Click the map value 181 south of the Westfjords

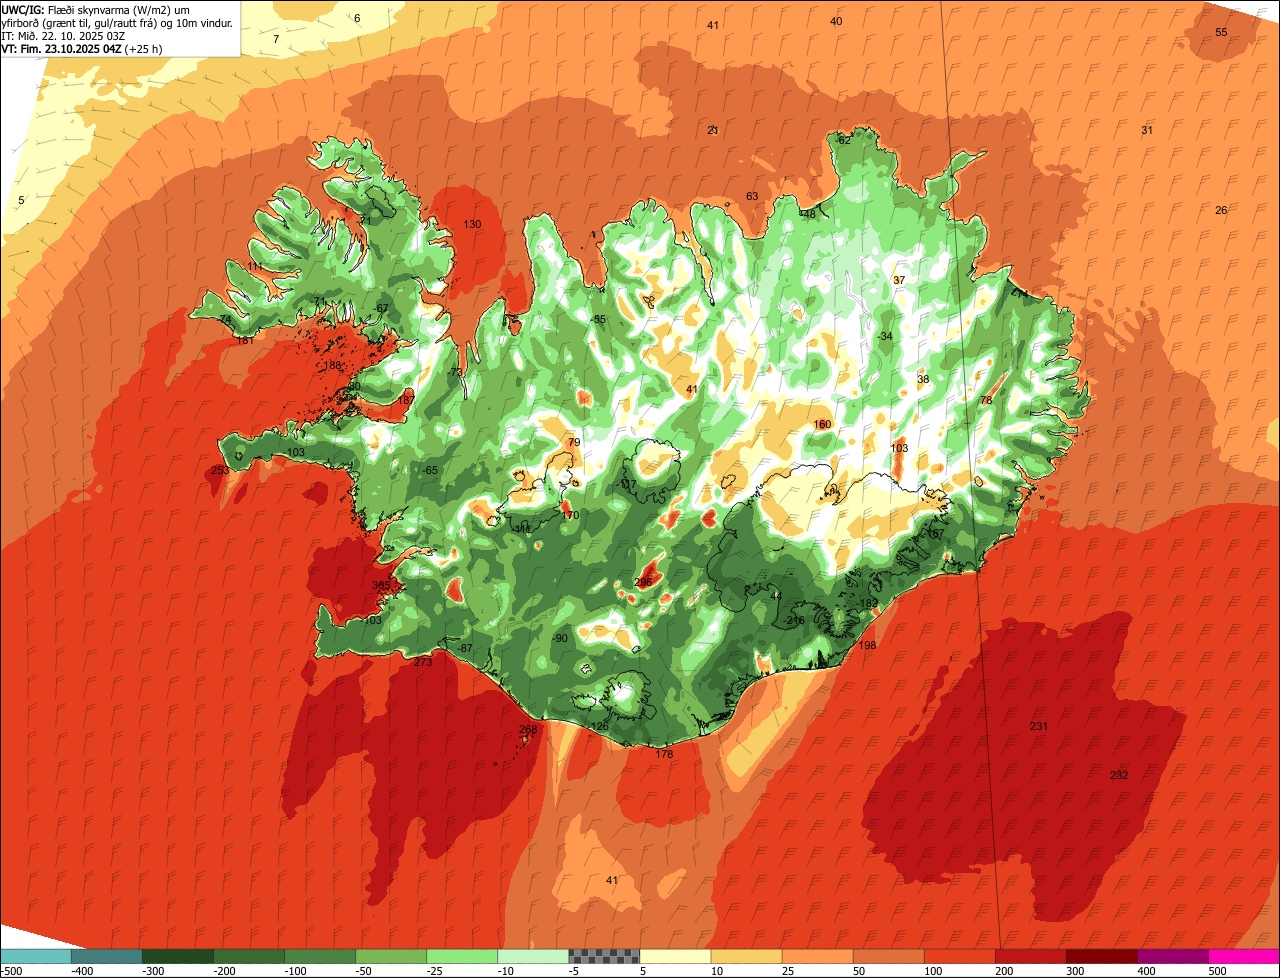(244, 340)
